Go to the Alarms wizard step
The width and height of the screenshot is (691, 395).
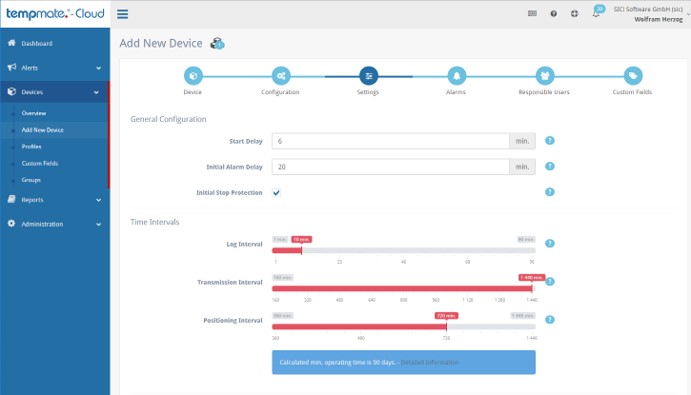coord(457,76)
